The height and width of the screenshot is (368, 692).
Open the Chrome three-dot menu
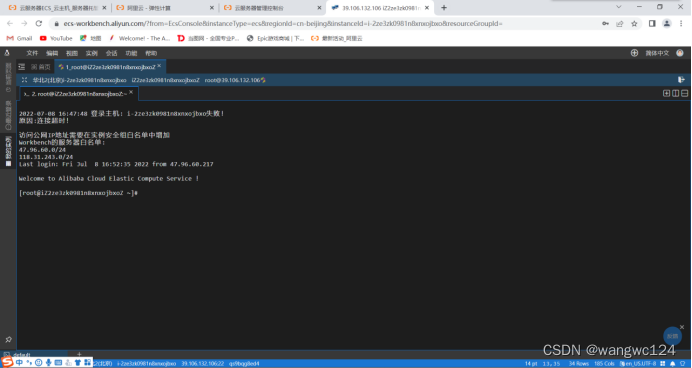[682, 23]
